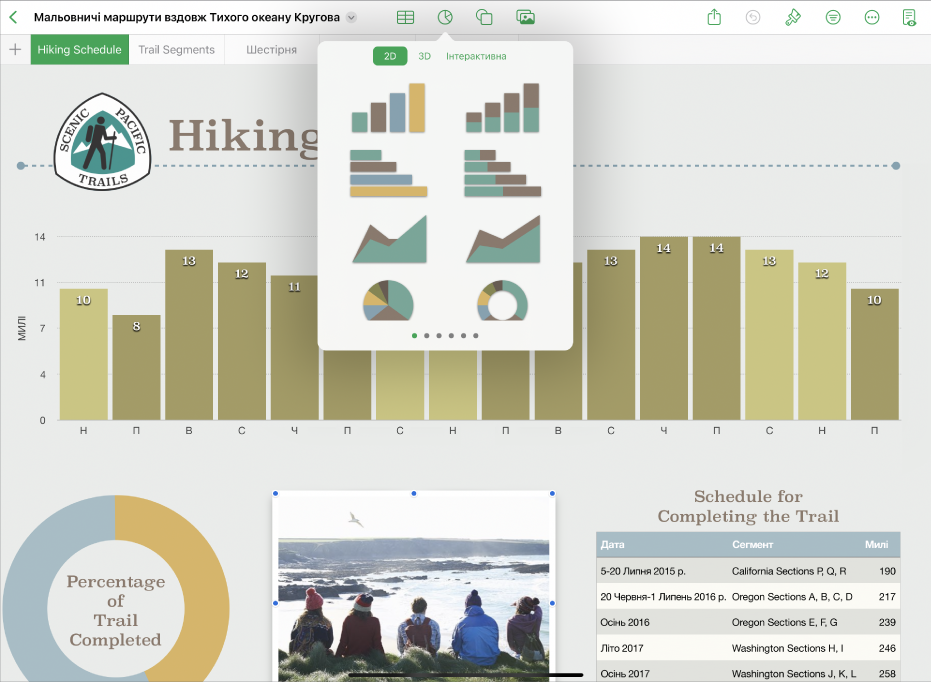This screenshot has width=931, height=684.
Task: Tap the top-left photo selection handle
Action: pyautogui.click(x=276, y=493)
